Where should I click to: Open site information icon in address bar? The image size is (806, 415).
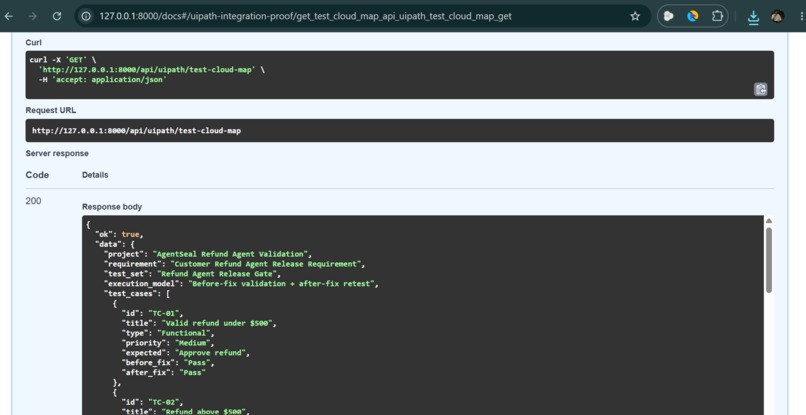coord(86,16)
